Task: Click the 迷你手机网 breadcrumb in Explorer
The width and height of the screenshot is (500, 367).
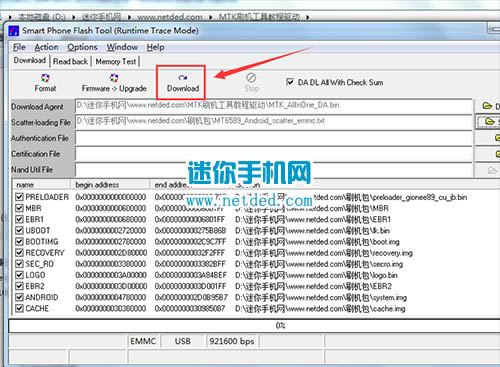Action: pyautogui.click(x=101, y=17)
